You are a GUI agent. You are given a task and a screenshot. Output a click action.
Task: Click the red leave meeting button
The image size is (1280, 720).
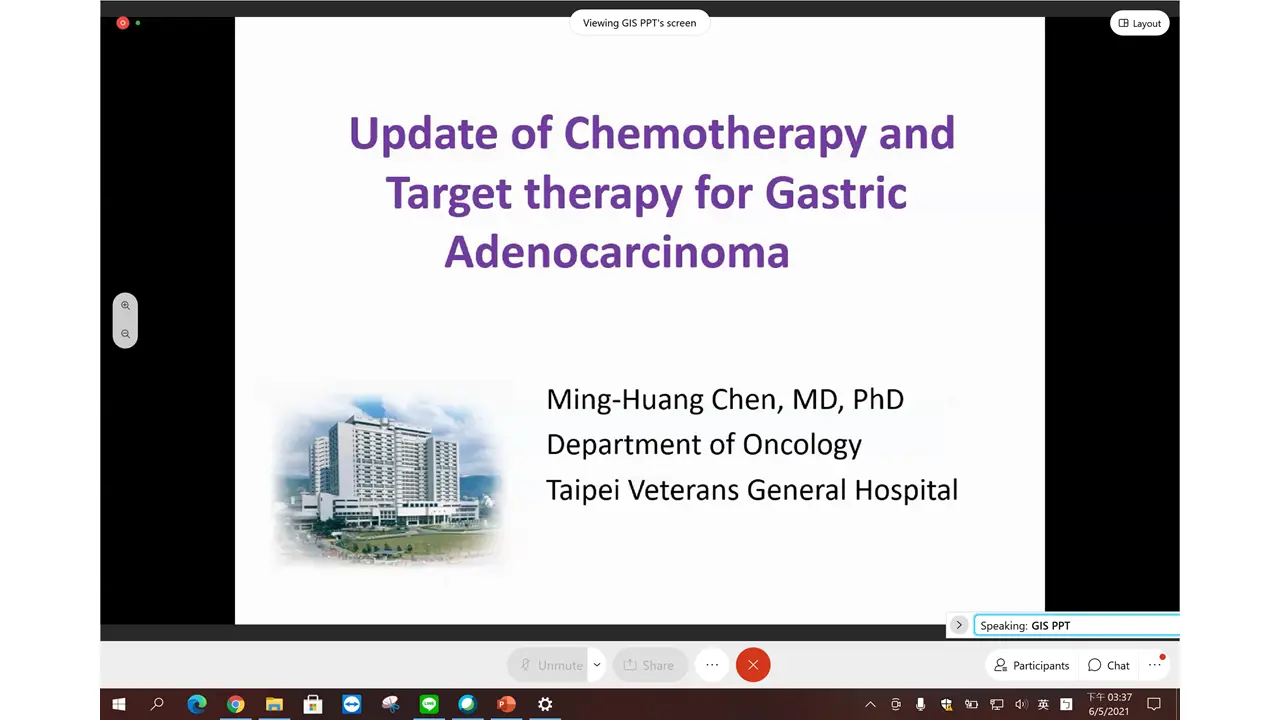(753, 665)
